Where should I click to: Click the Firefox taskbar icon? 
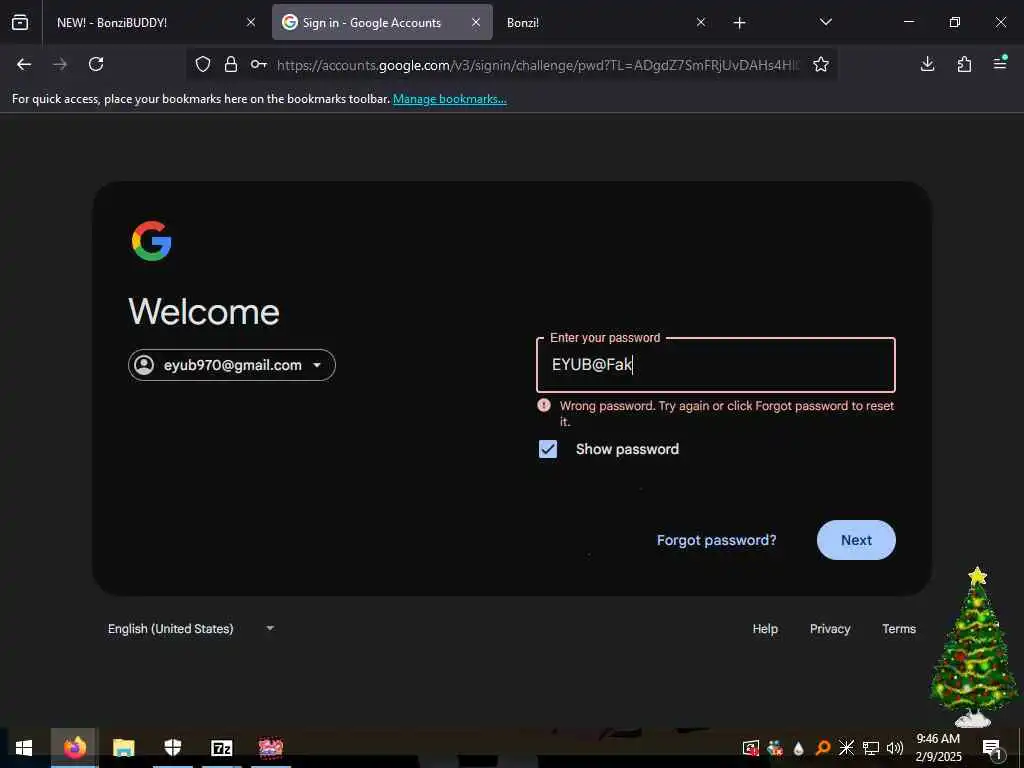point(74,748)
